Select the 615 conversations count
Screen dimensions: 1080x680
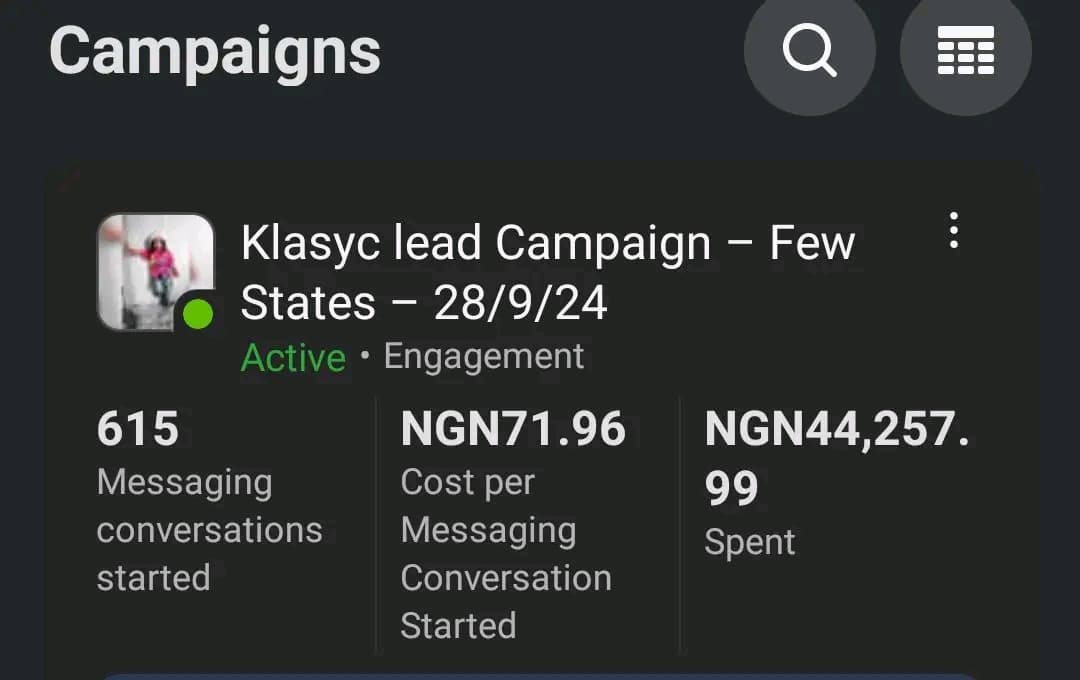click(138, 429)
